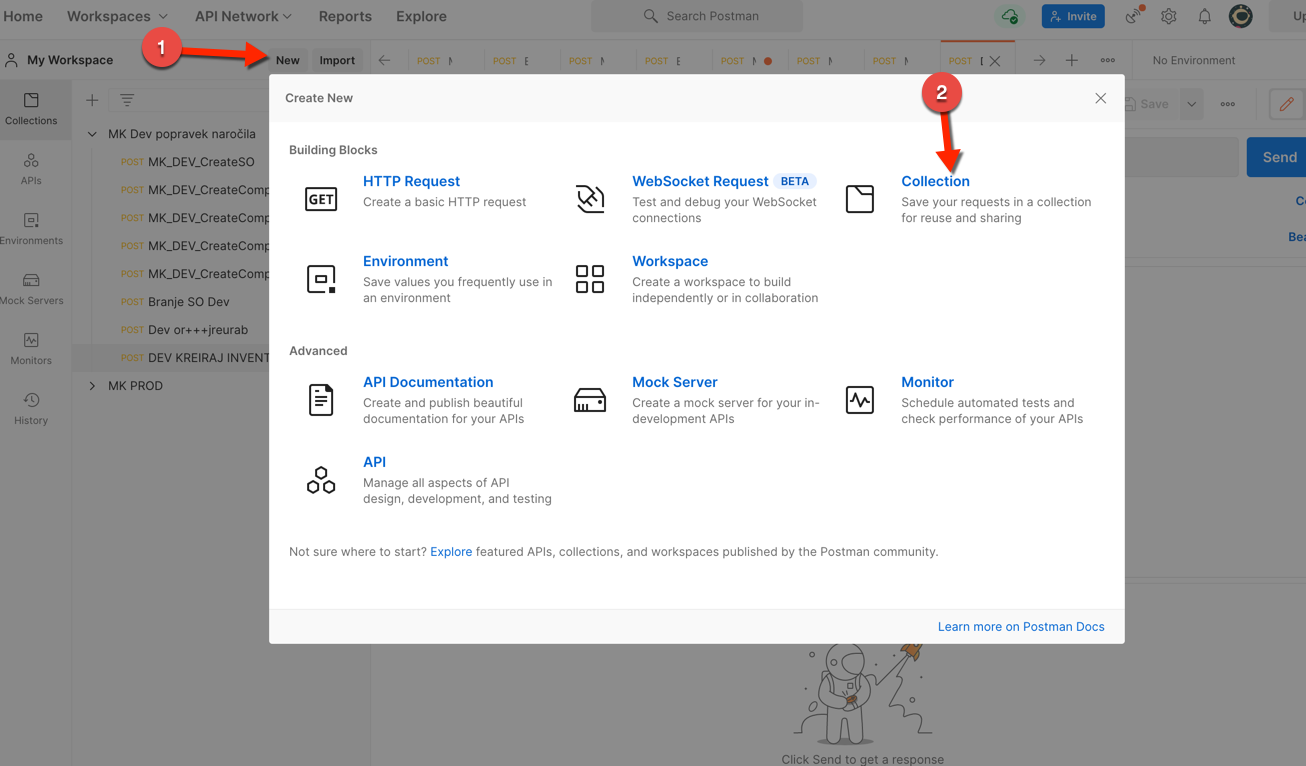Image resolution: width=1306 pixels, height=766 pixels.
Task: Open the Collection link
Action: [x=935, y=181]
